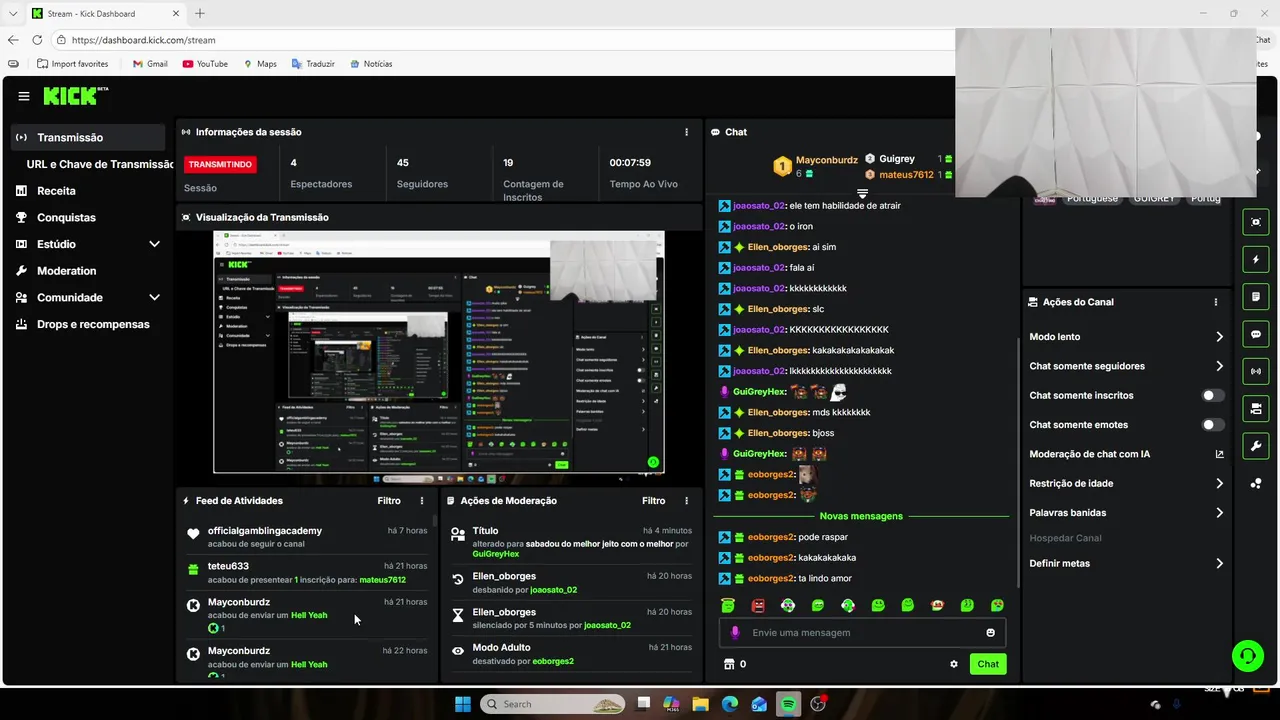Click the green Chat send button
The image size is (1280, 720).
pos(988,664)
